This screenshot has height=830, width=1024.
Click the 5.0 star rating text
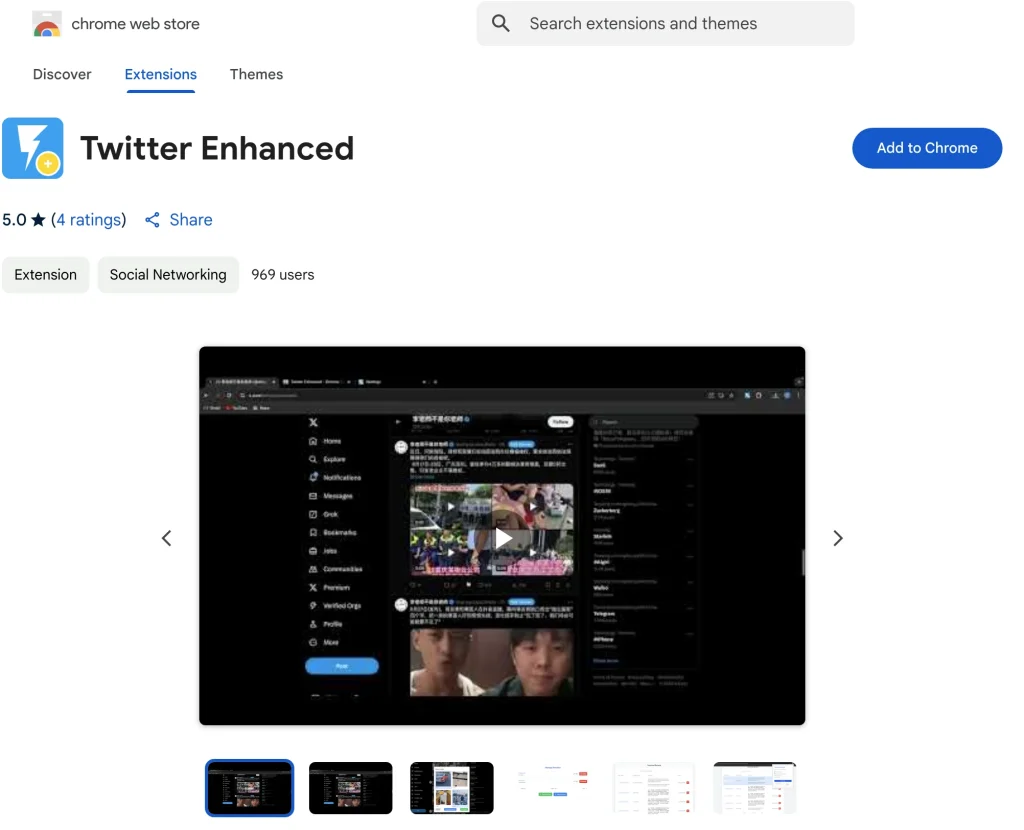click(24, 220)
